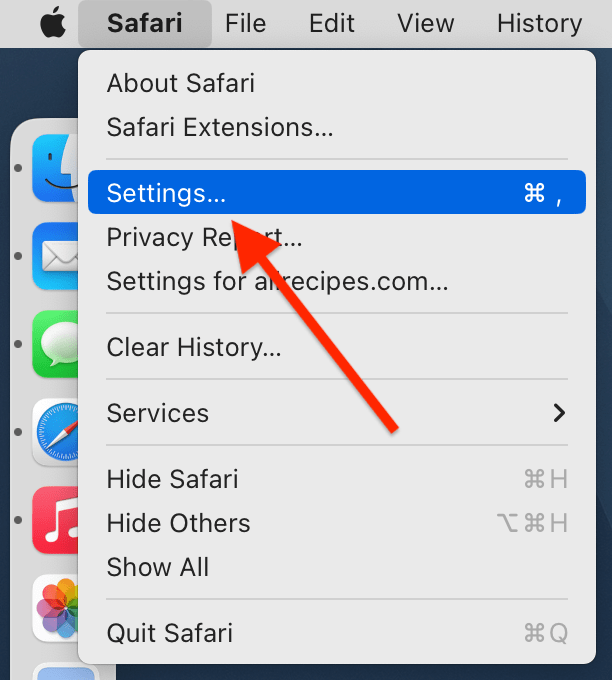This screenshot has height=680, width=612.
Task: Open the Mail dock icon
Action: point(56,256)
